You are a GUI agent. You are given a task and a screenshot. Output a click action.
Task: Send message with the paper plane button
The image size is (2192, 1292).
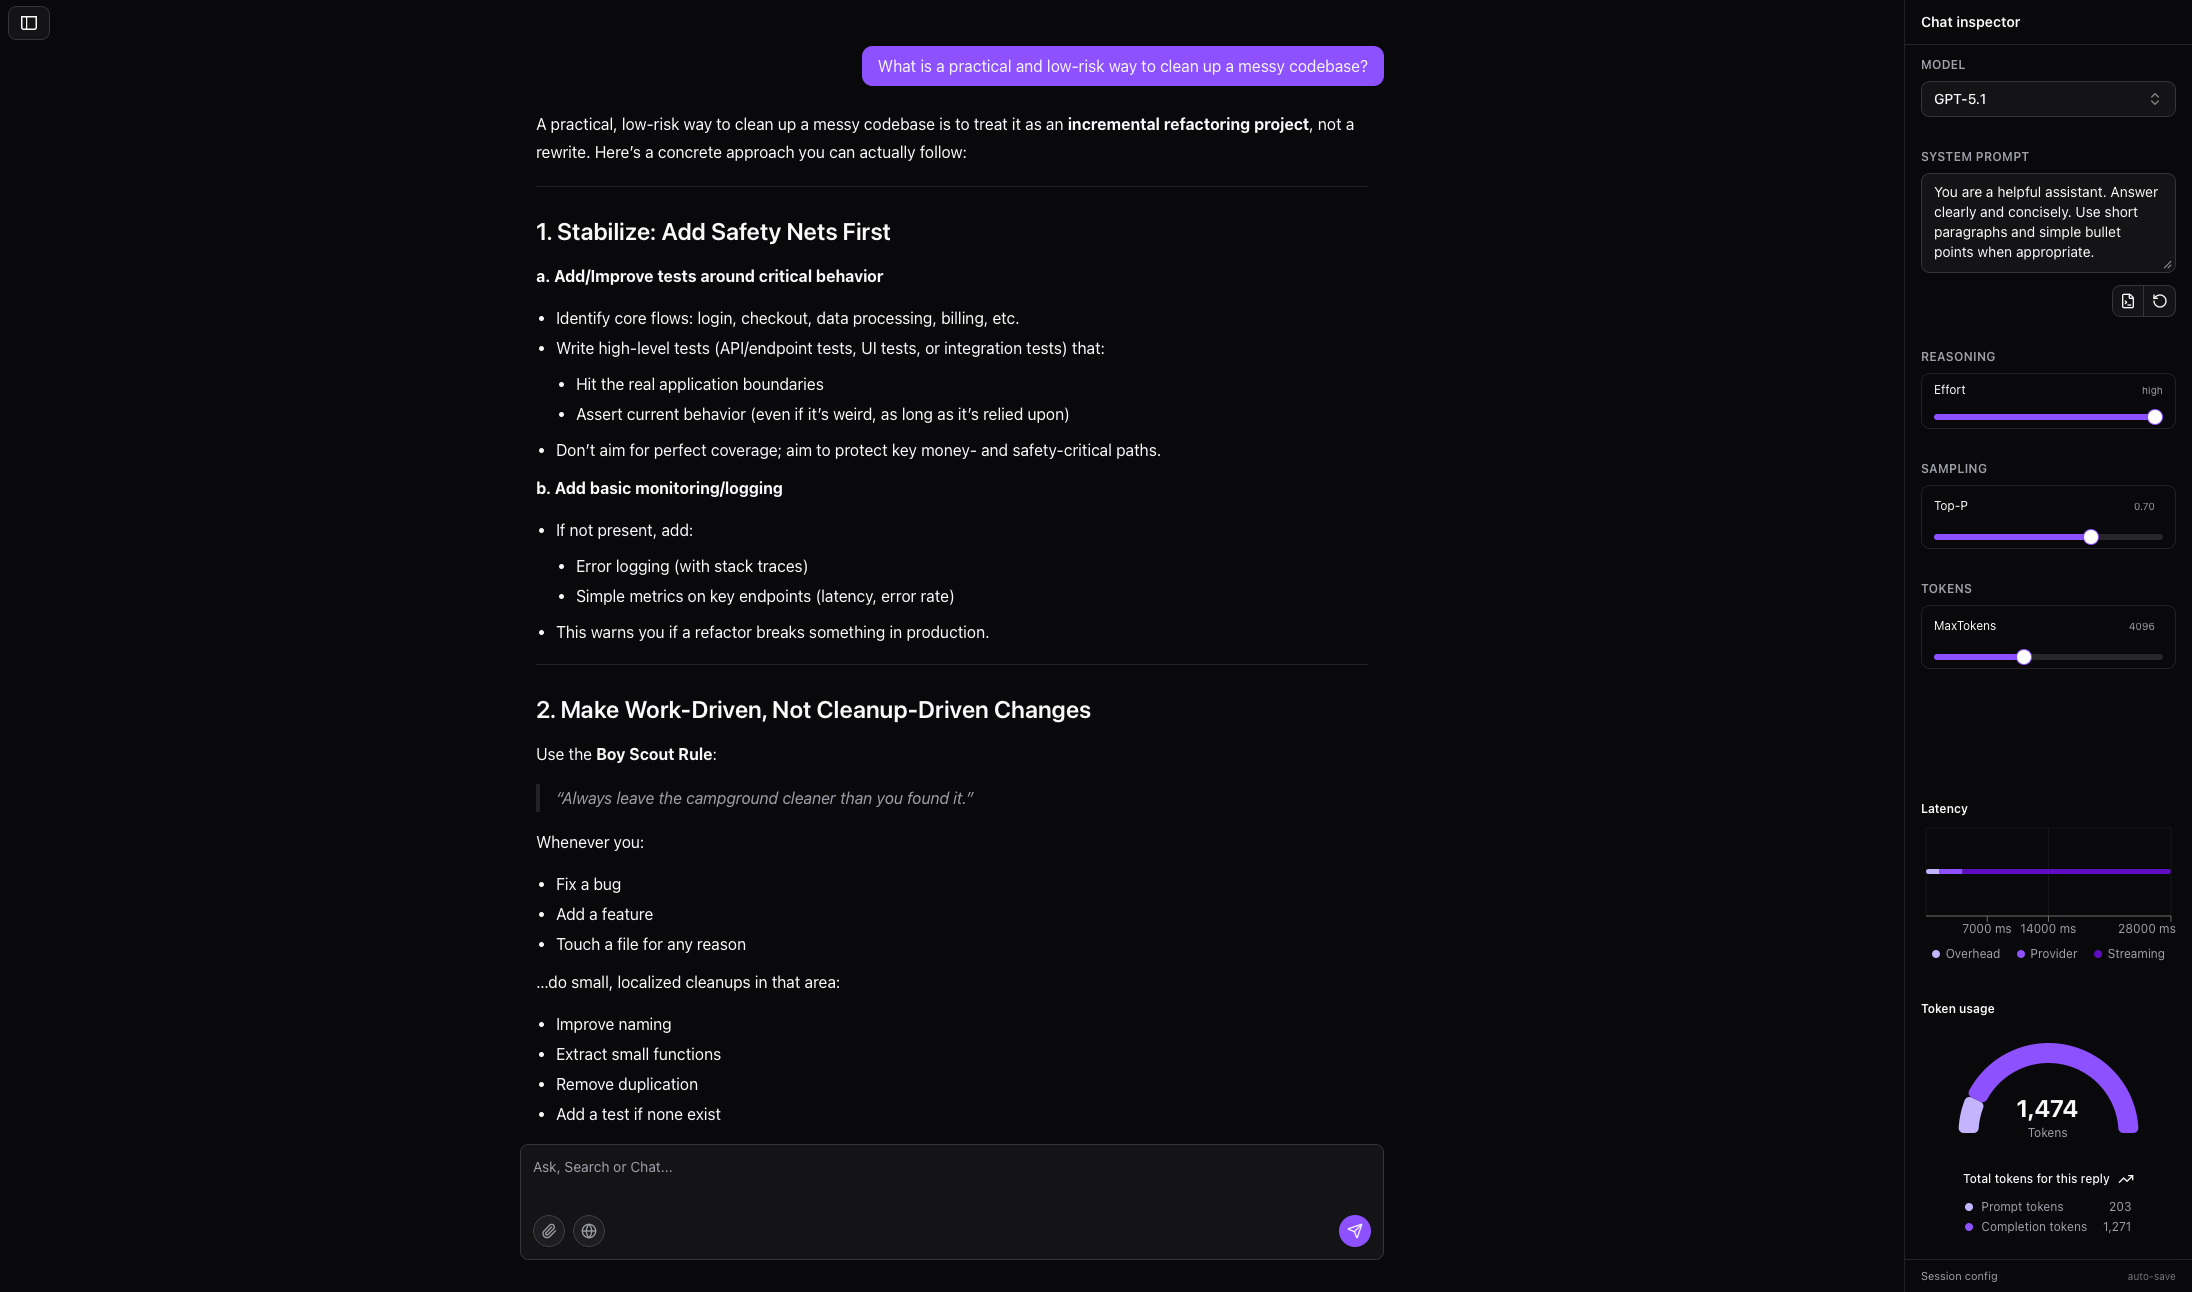click(1355, 1231)
